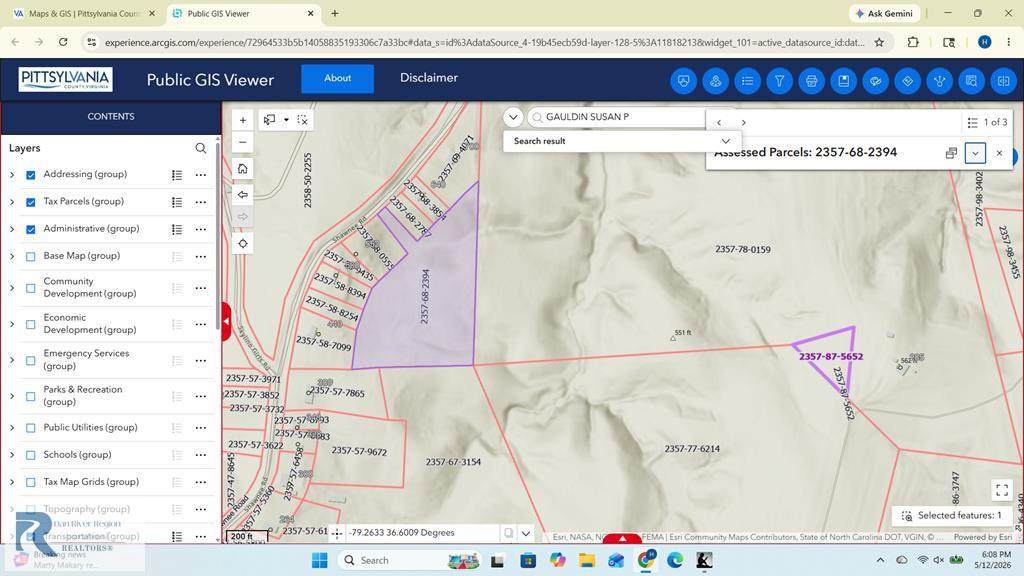The height and width of the screenshot is (576, 1024).
Task: Collapse the Assessed Parcels popup content
Action: [975, 153]
